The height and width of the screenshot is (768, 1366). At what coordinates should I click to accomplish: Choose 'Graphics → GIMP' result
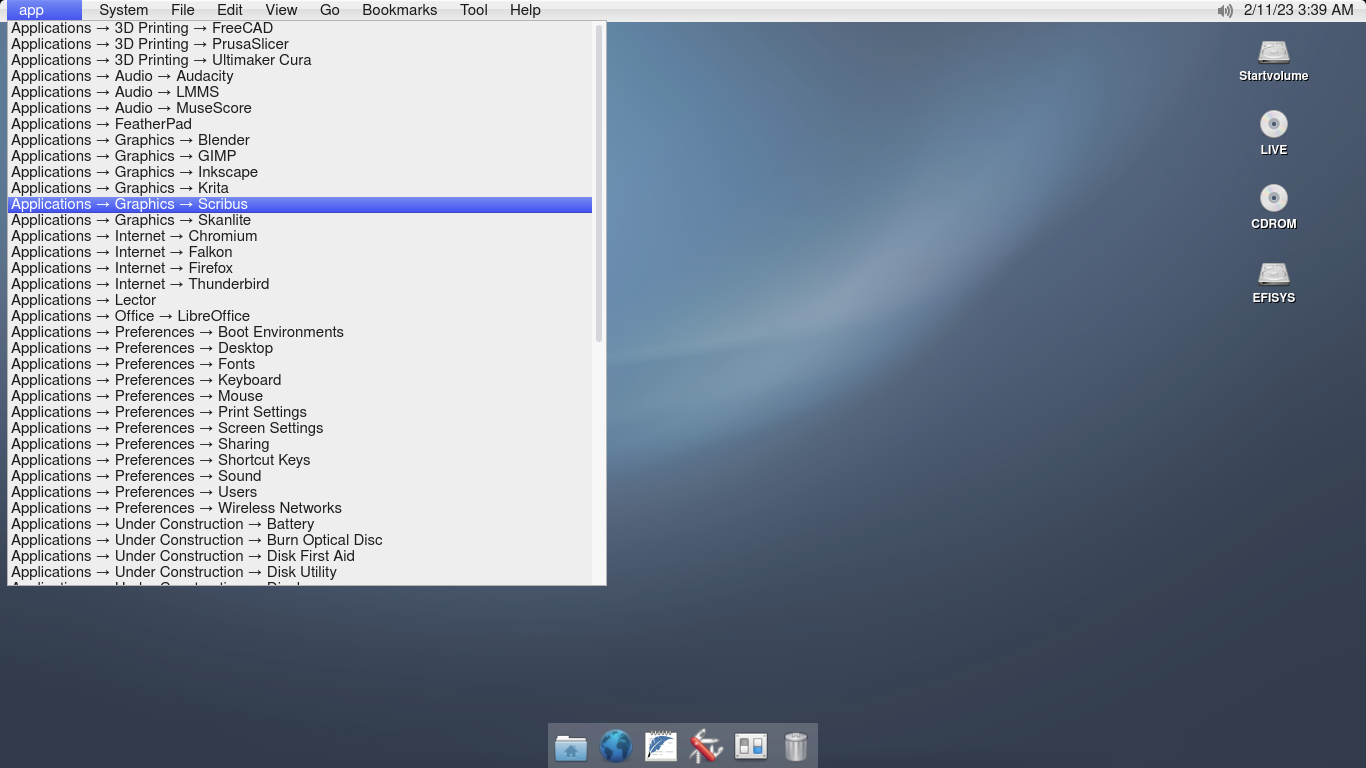(x=300, y=156)
